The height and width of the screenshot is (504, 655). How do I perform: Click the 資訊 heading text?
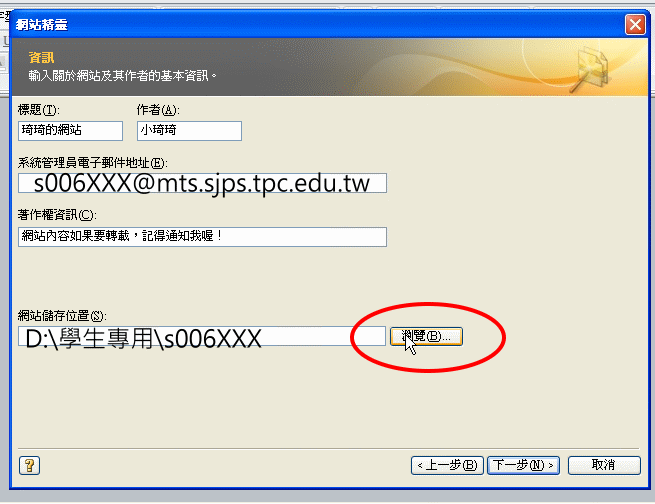click(41, 57)
